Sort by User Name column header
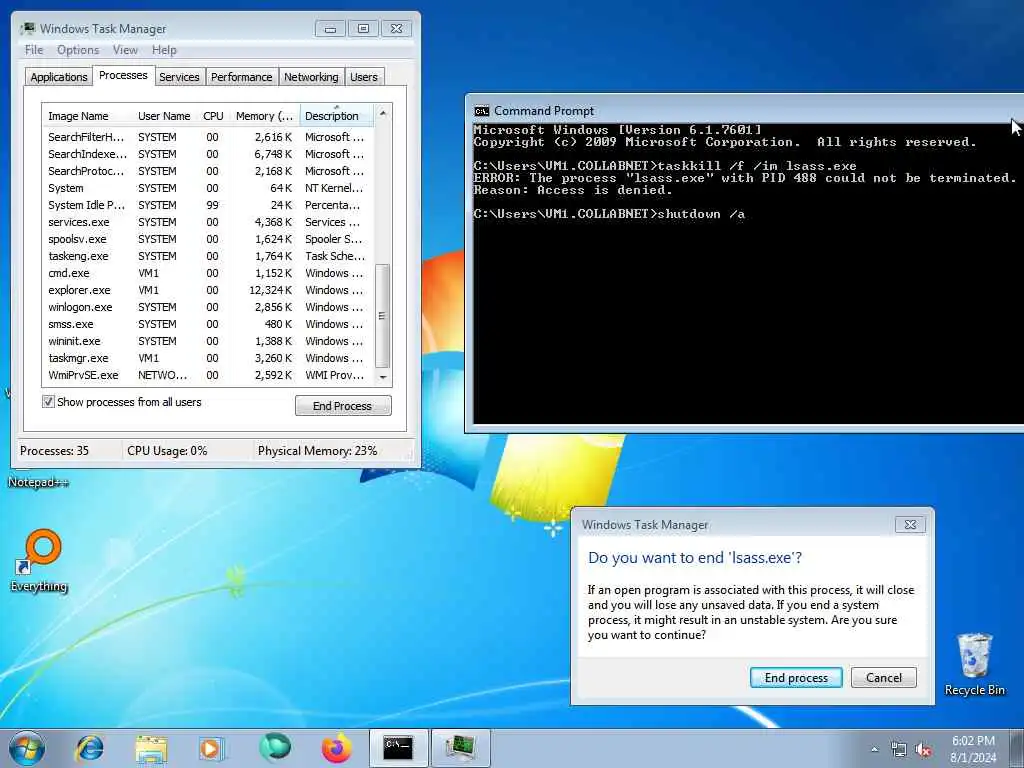 coord(165,116)
